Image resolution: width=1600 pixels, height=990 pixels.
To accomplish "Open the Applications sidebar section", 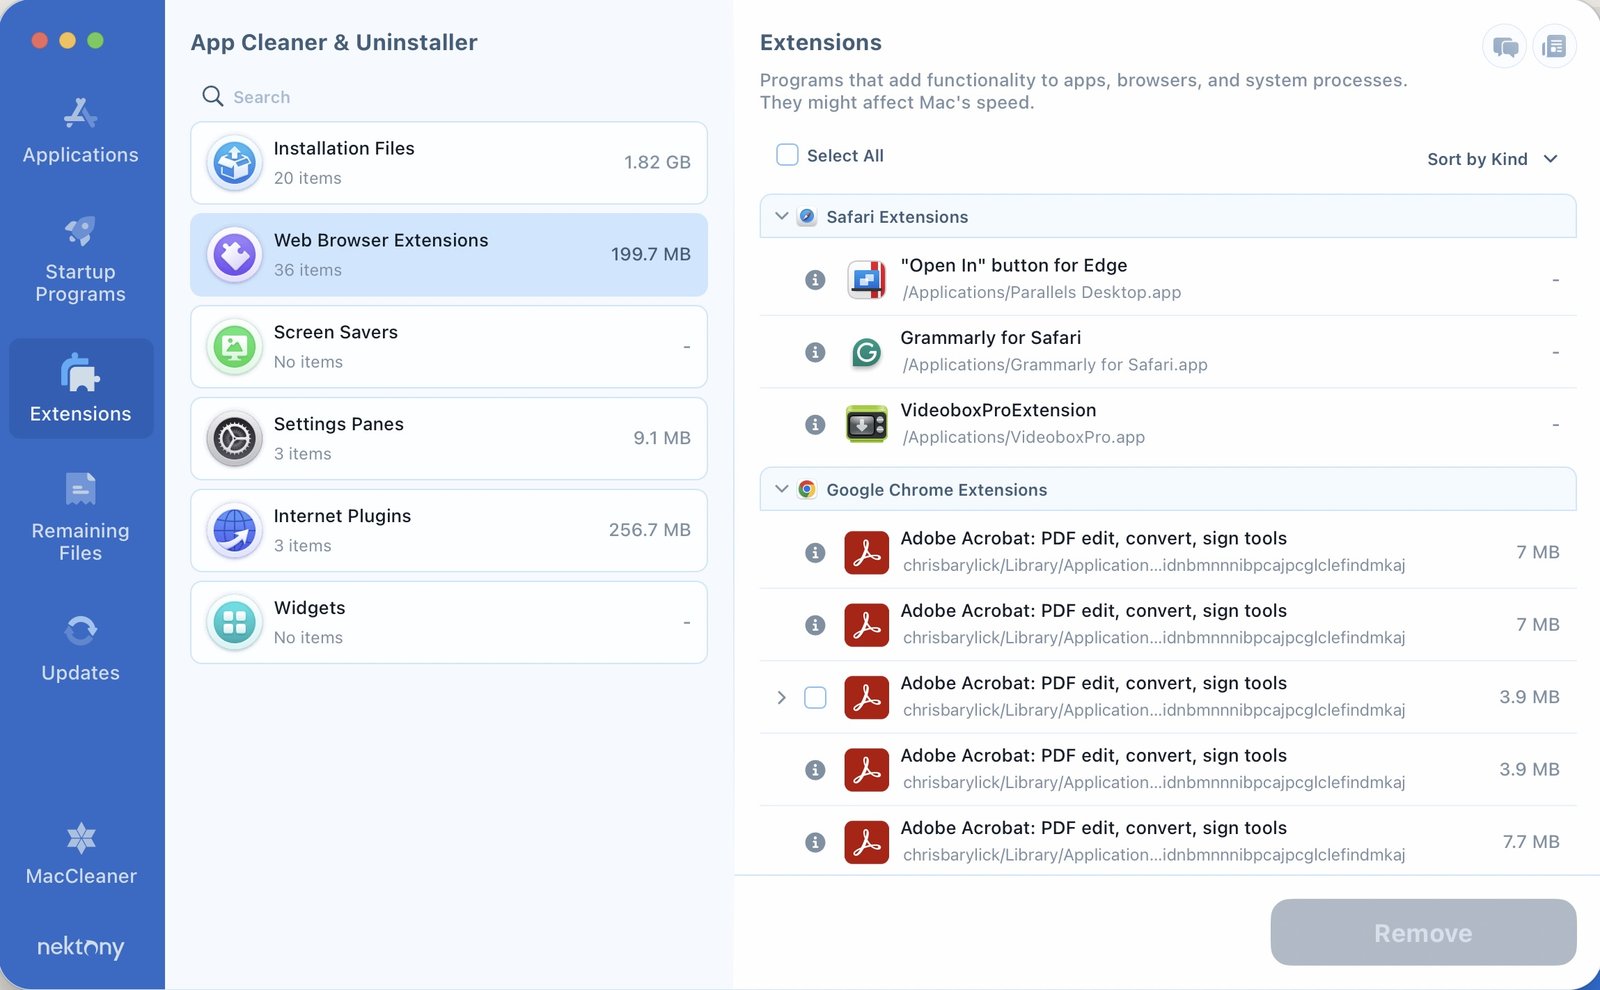I will pos(80,131).
